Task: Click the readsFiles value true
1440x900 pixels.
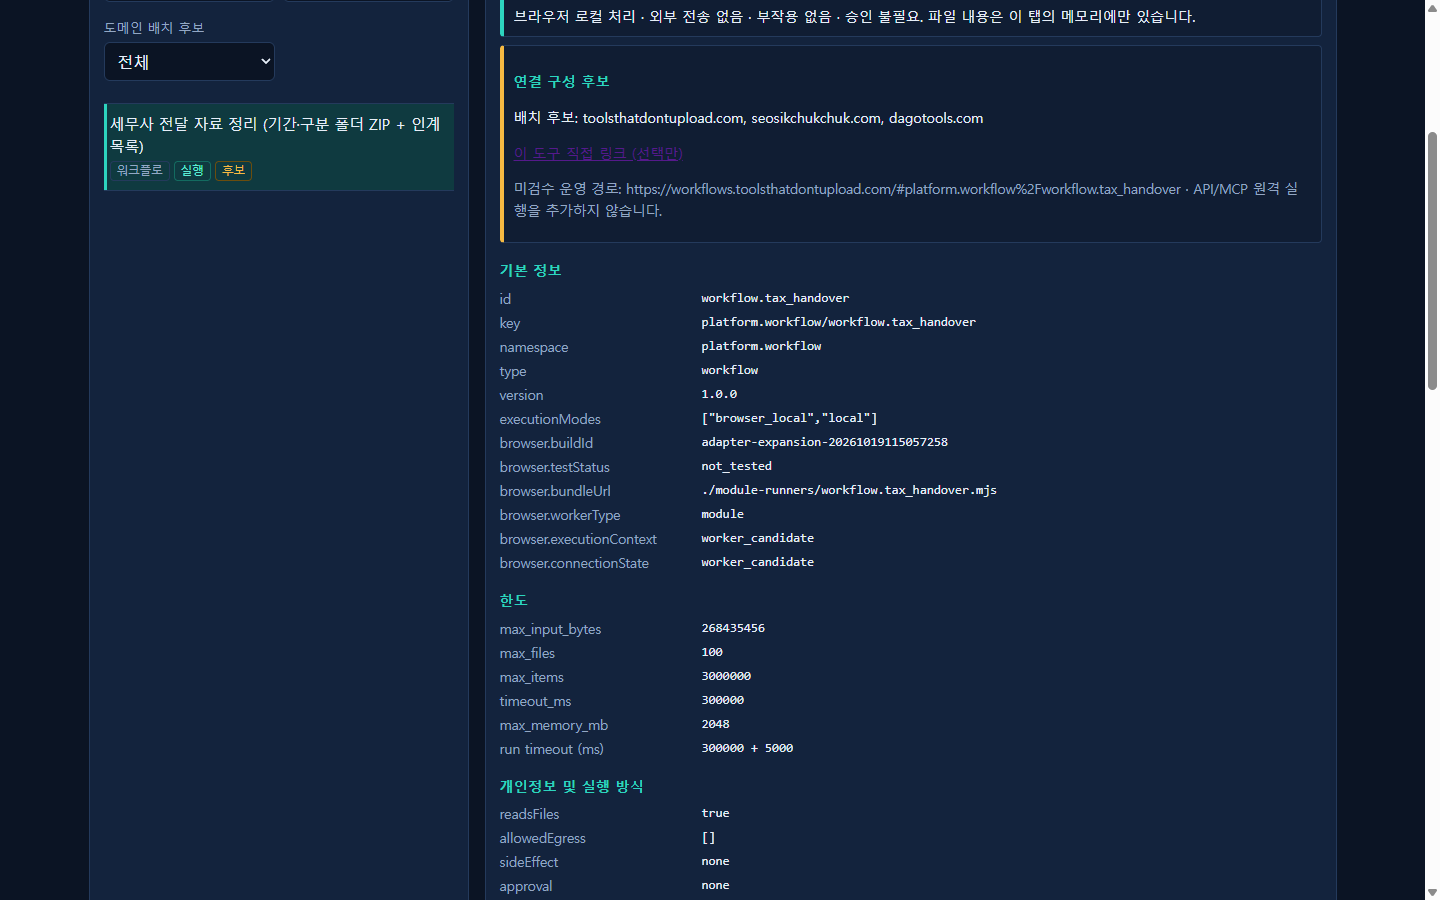Action: tap(715, 813)
